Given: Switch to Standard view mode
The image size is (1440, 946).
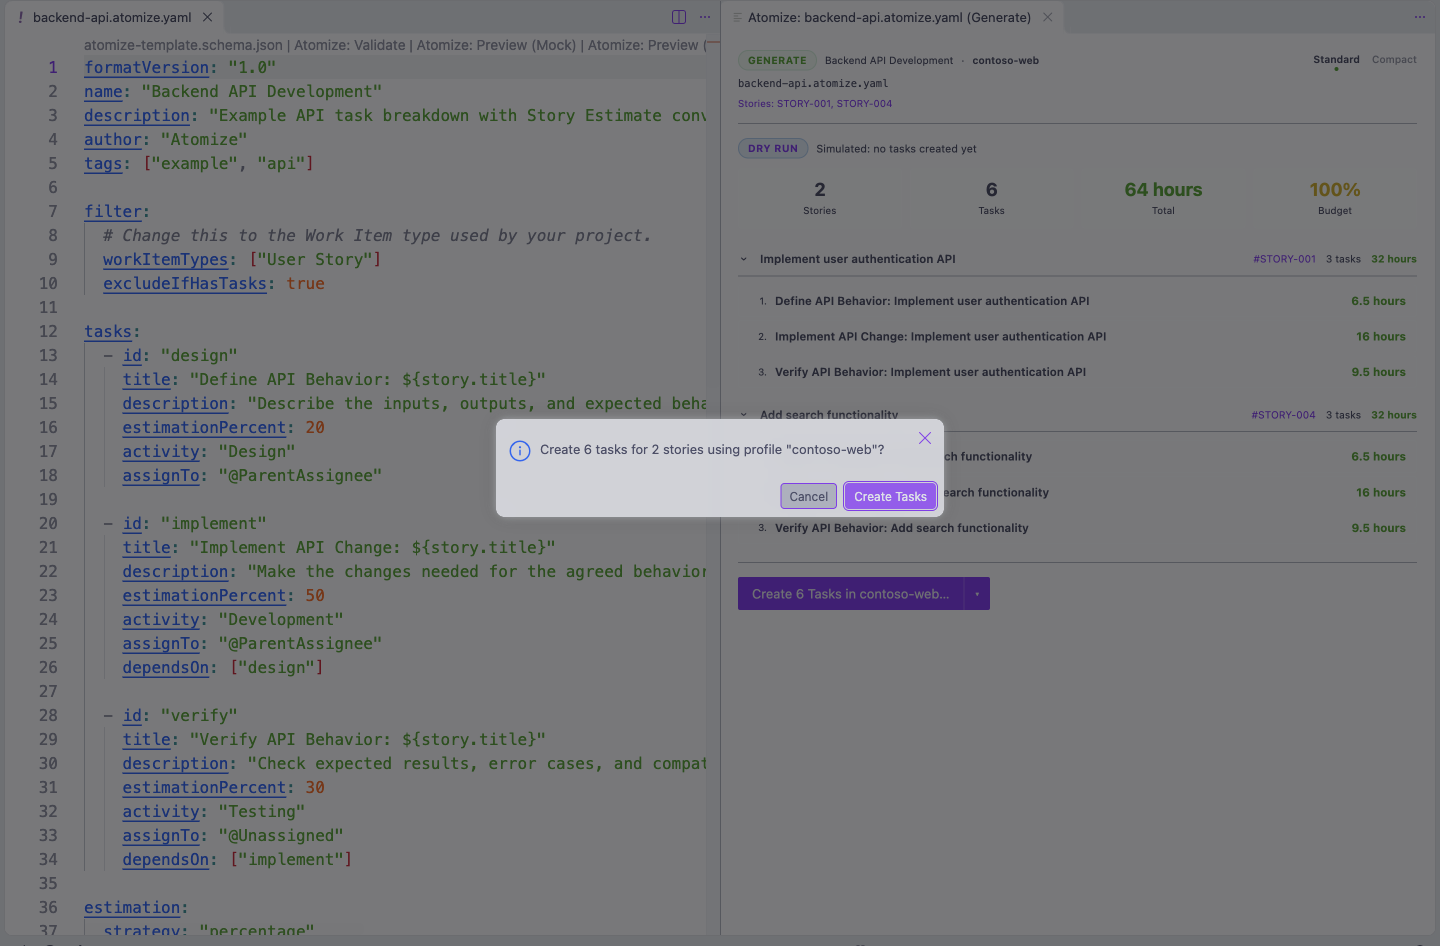Looking at the screenshot, I should pyautogui.click(x=1336, y=60).
